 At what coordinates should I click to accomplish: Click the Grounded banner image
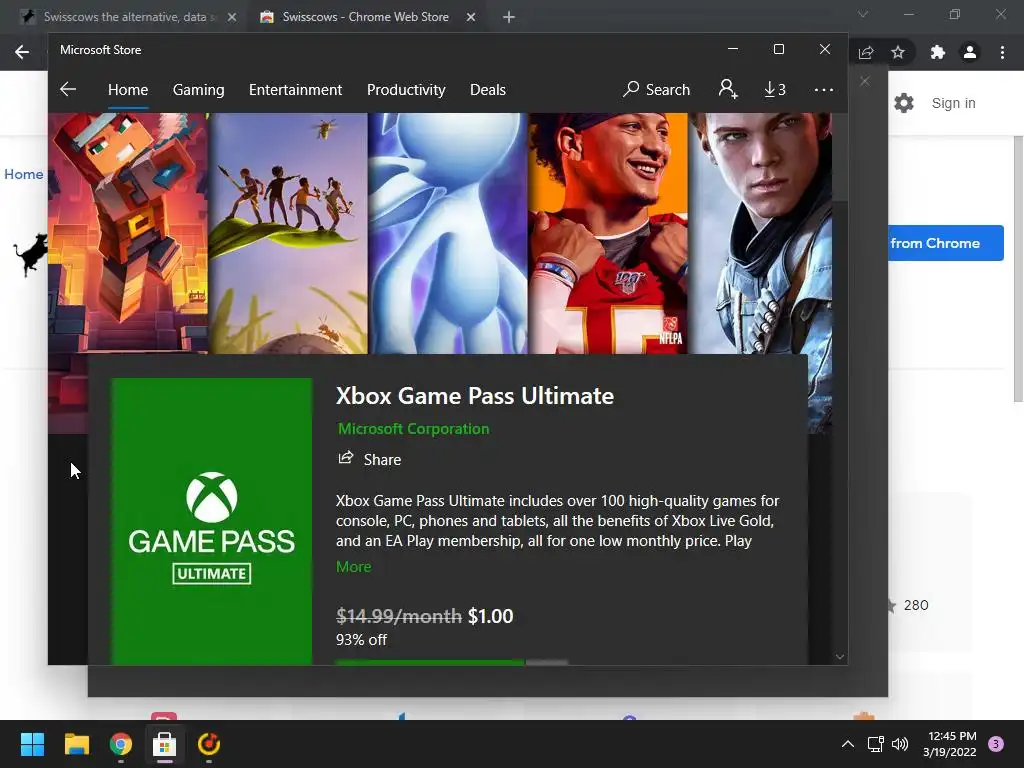tap(288, 233)
